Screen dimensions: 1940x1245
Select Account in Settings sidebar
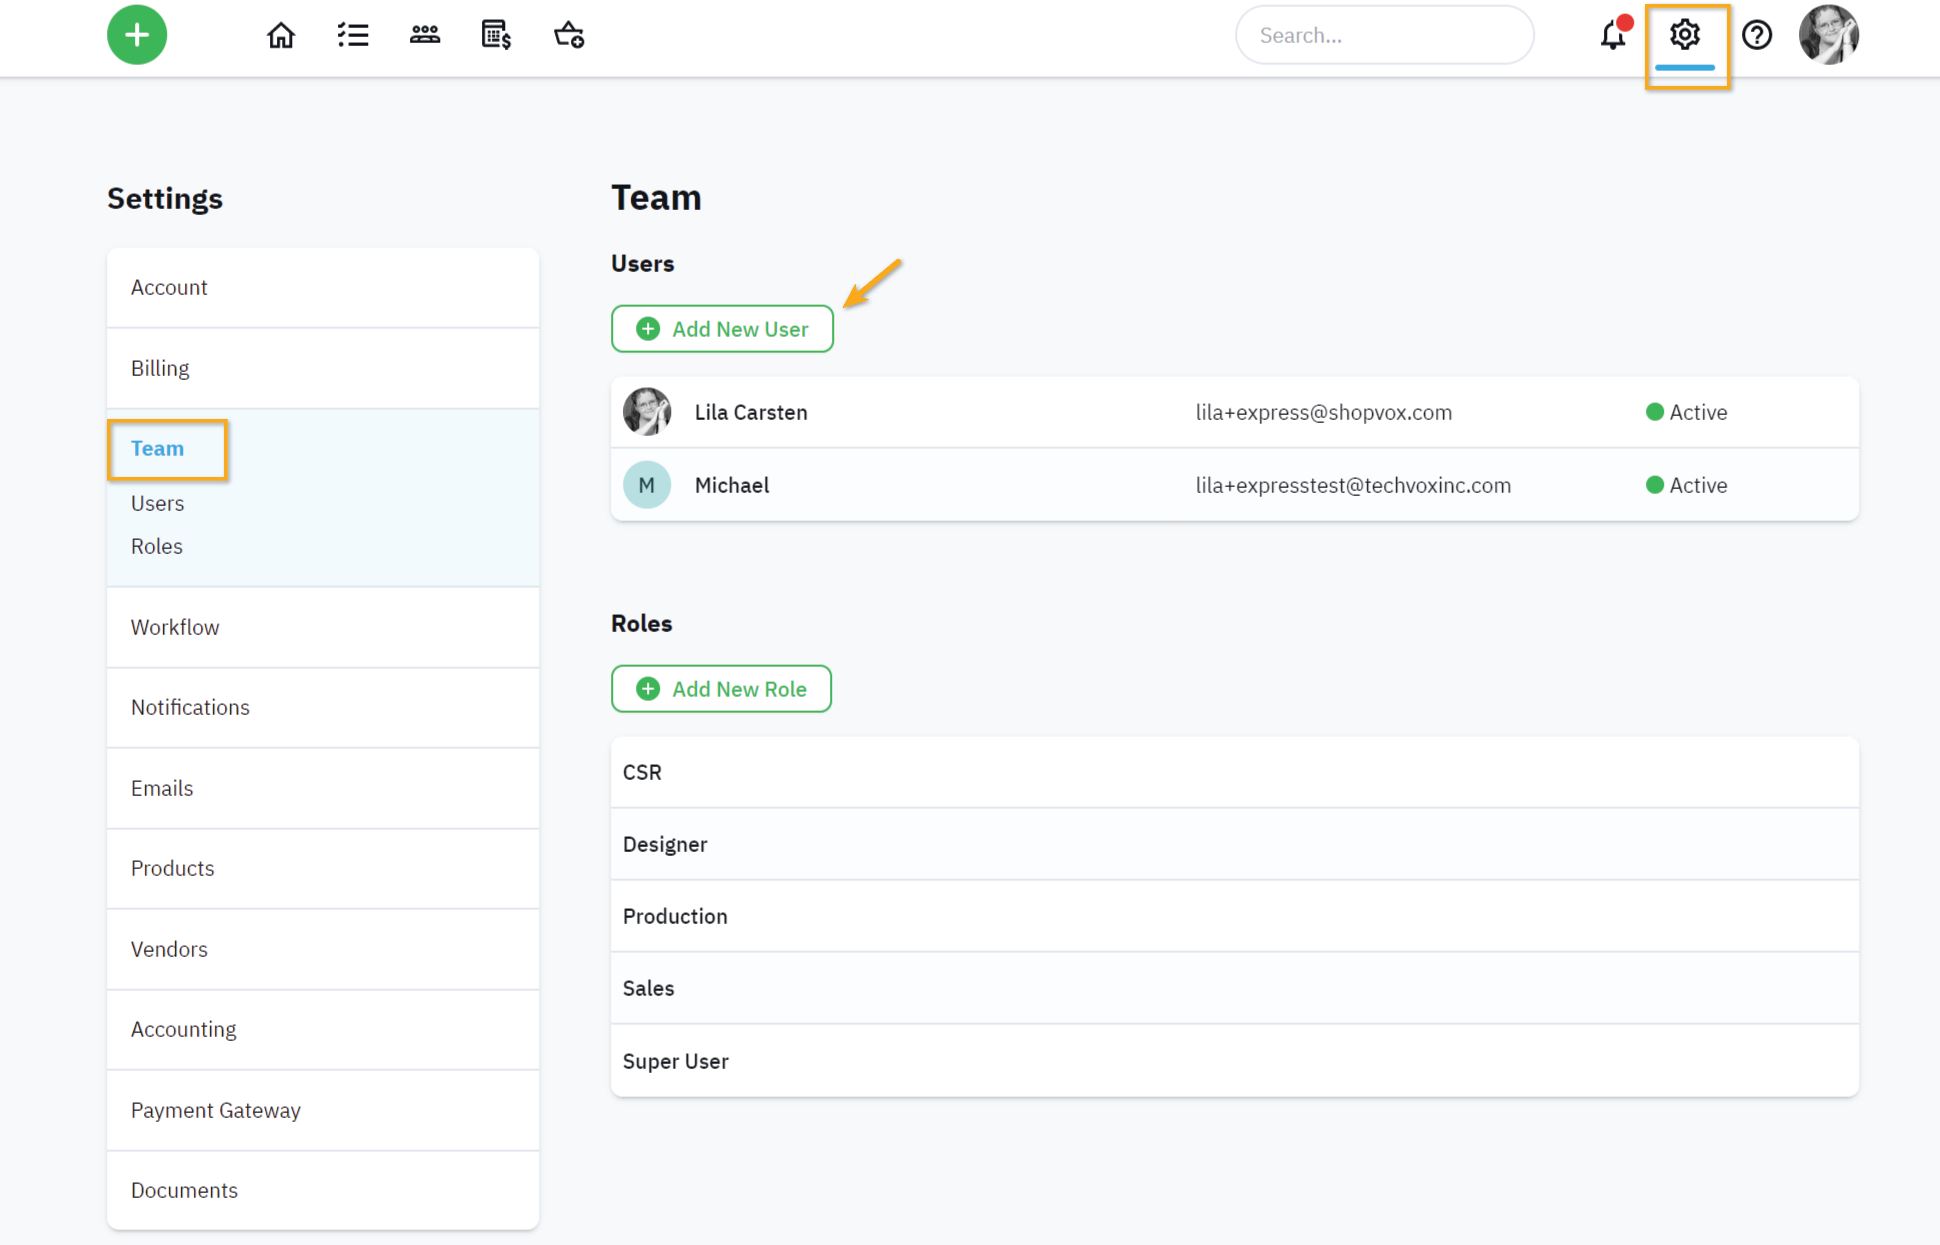(323, 288)
